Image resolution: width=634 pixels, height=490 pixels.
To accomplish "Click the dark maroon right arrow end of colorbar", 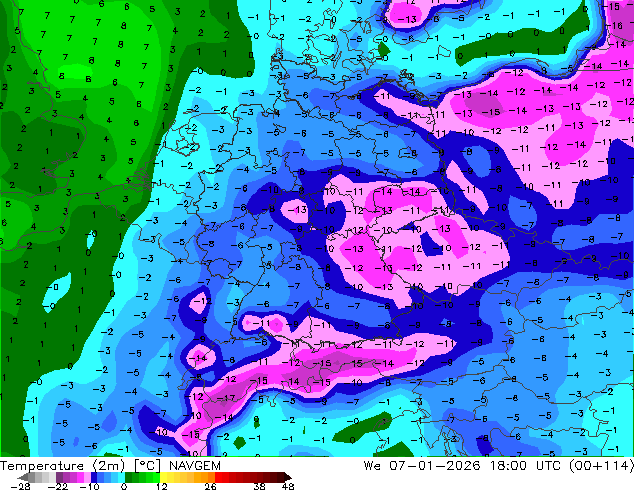I will pyautogui.click(x=287, y=477).
